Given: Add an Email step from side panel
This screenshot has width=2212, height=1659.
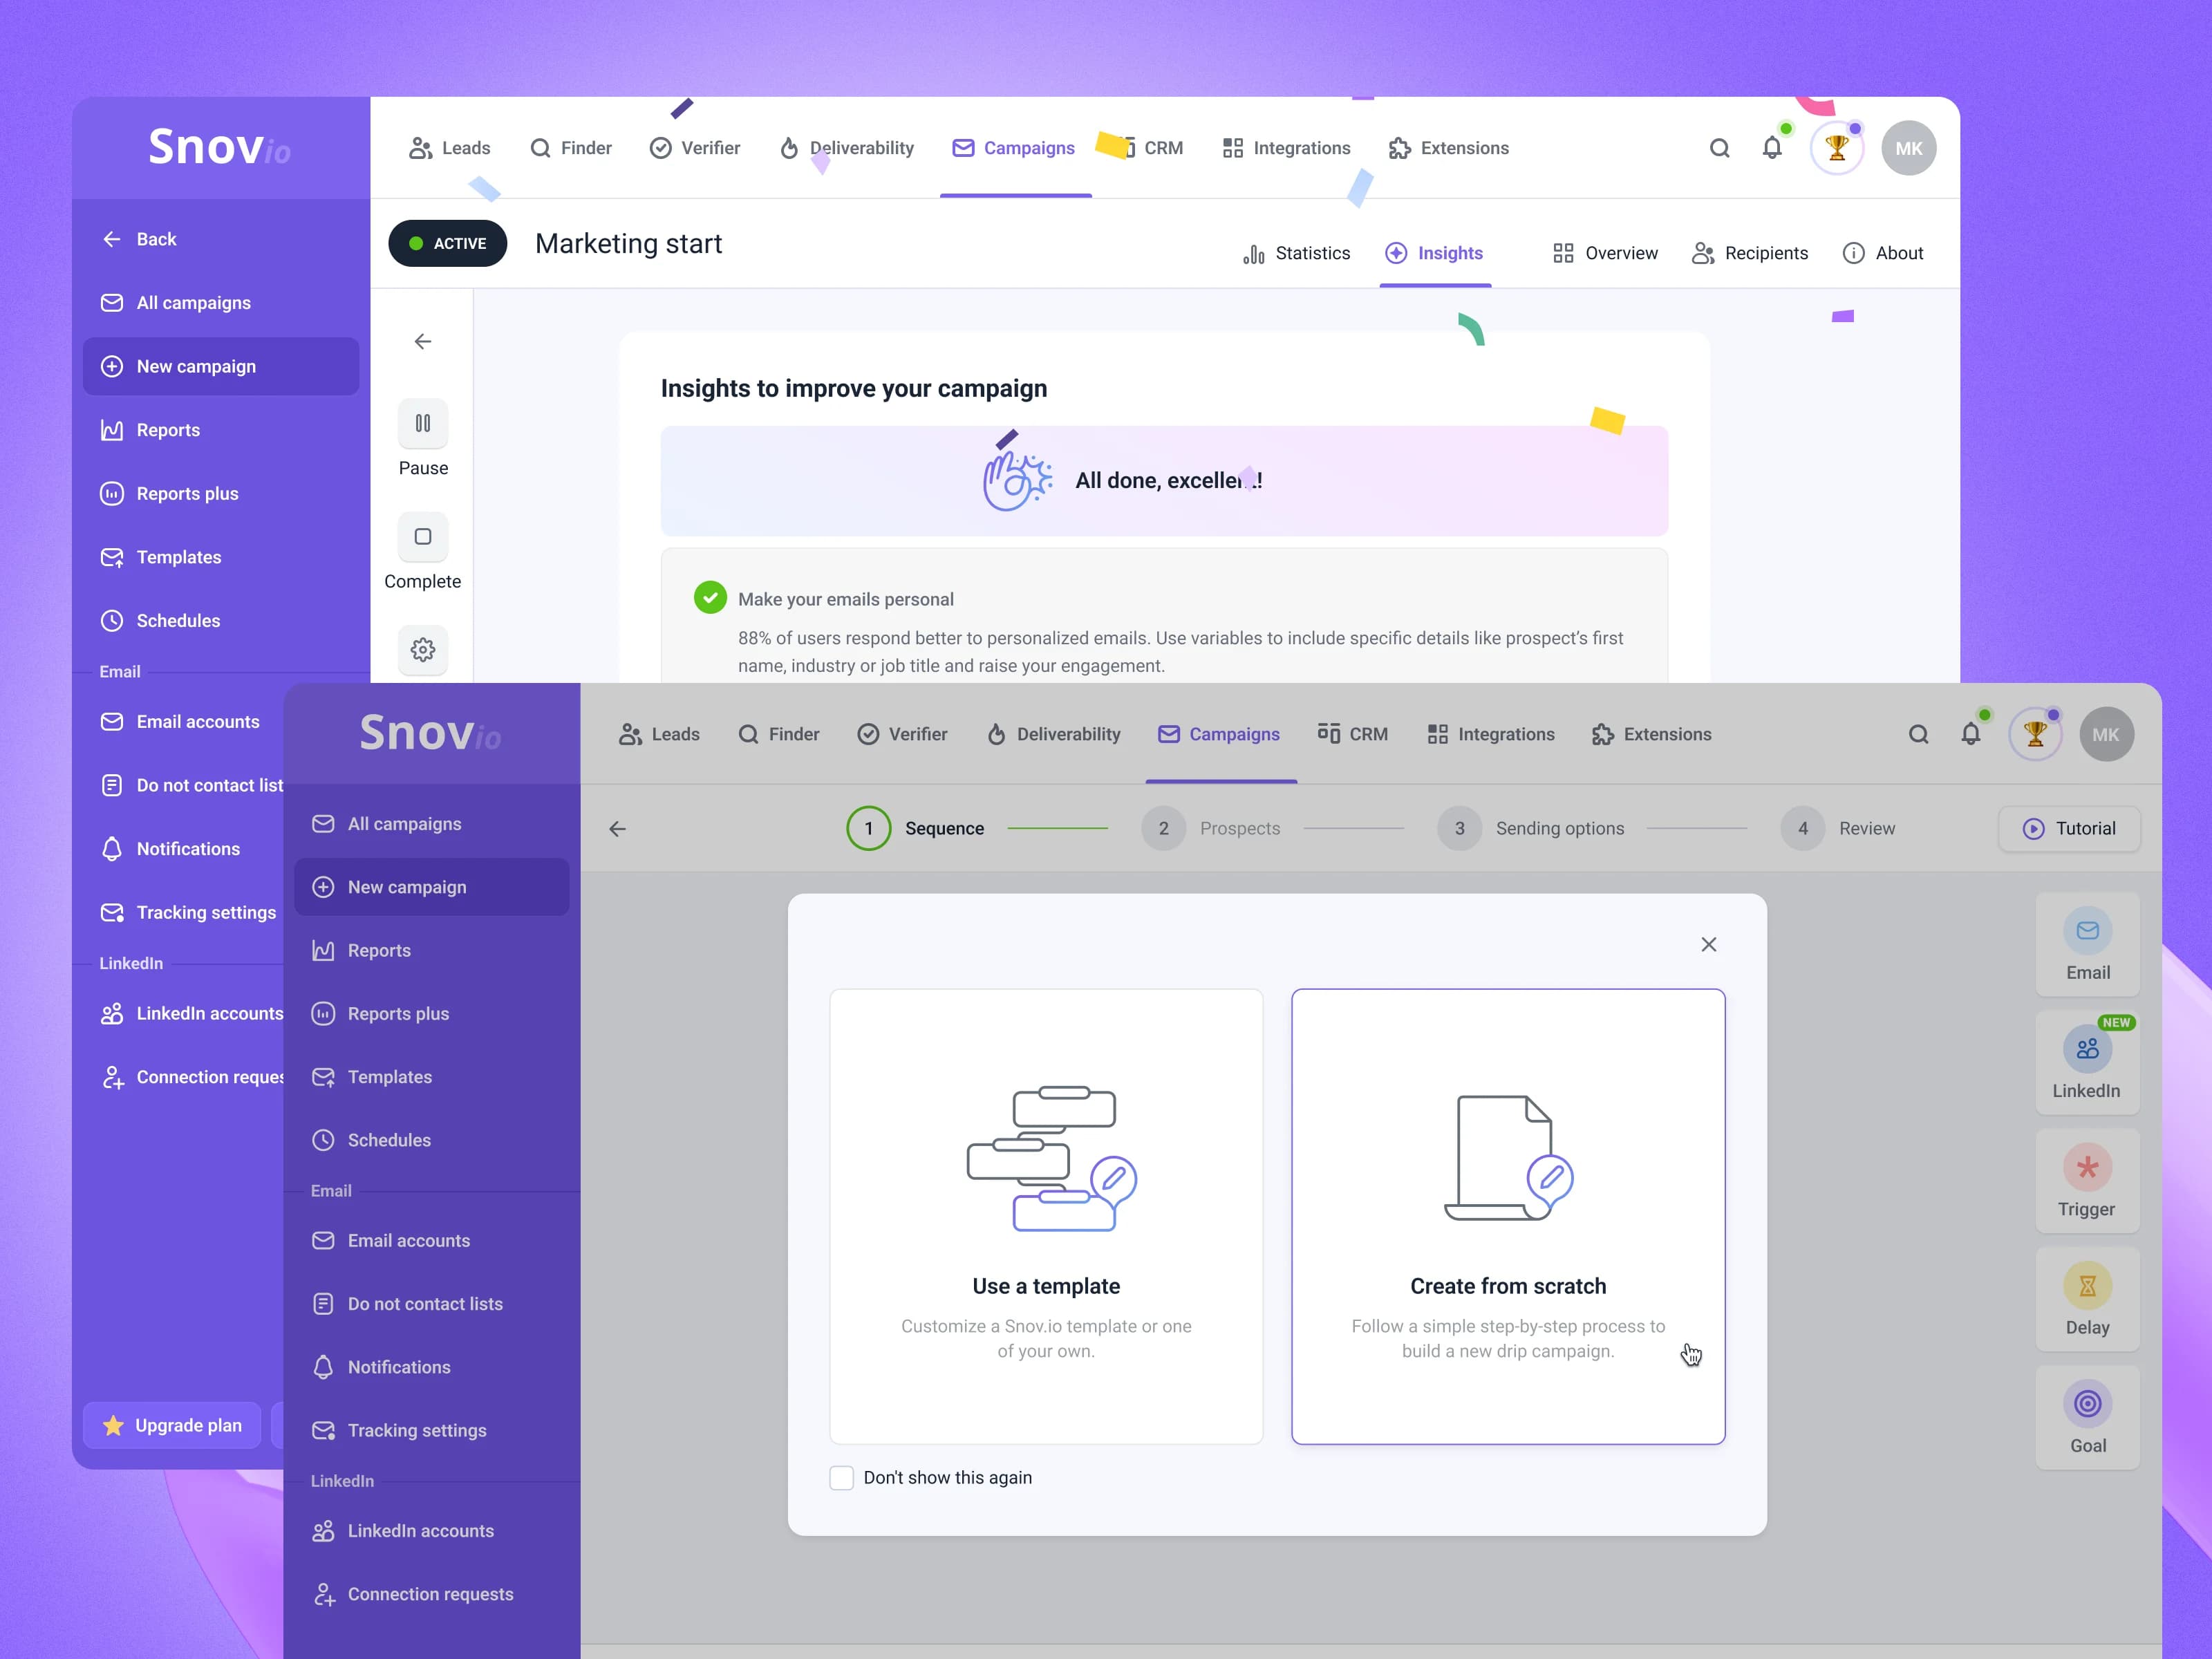Looking at the screenshot, I should [x=2087, y=944].
